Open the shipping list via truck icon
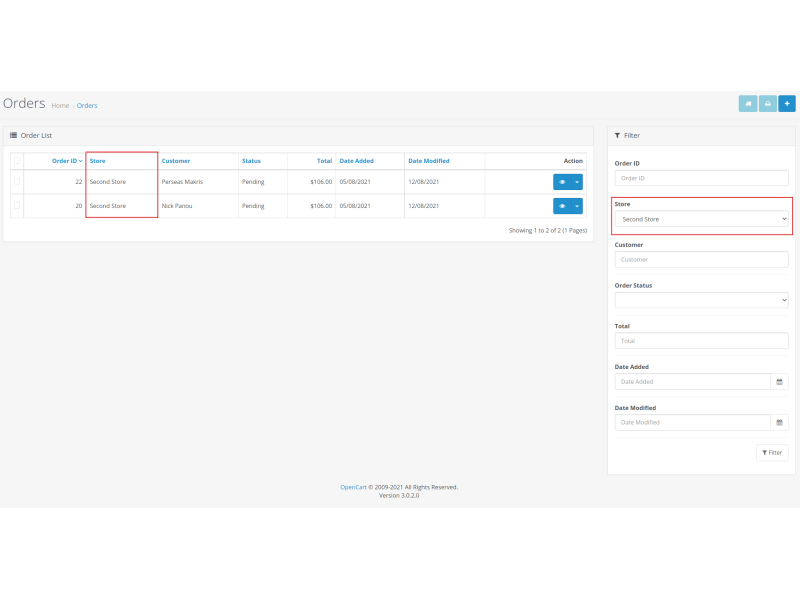The height and width of the screenshot is (600, 800). 747,103
